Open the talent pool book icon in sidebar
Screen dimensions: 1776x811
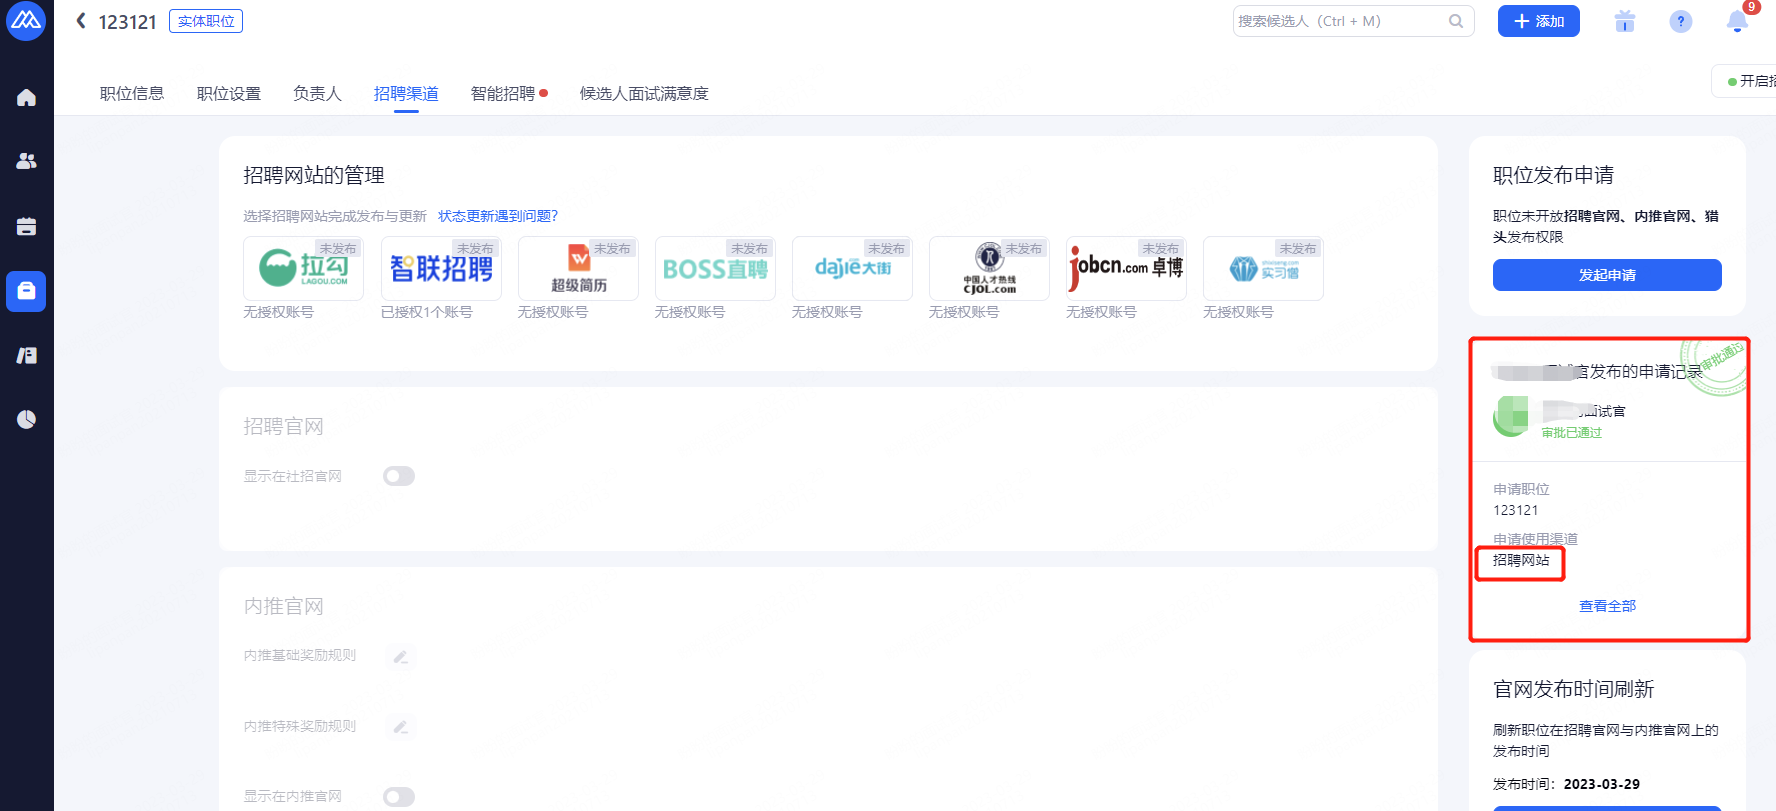26,355
